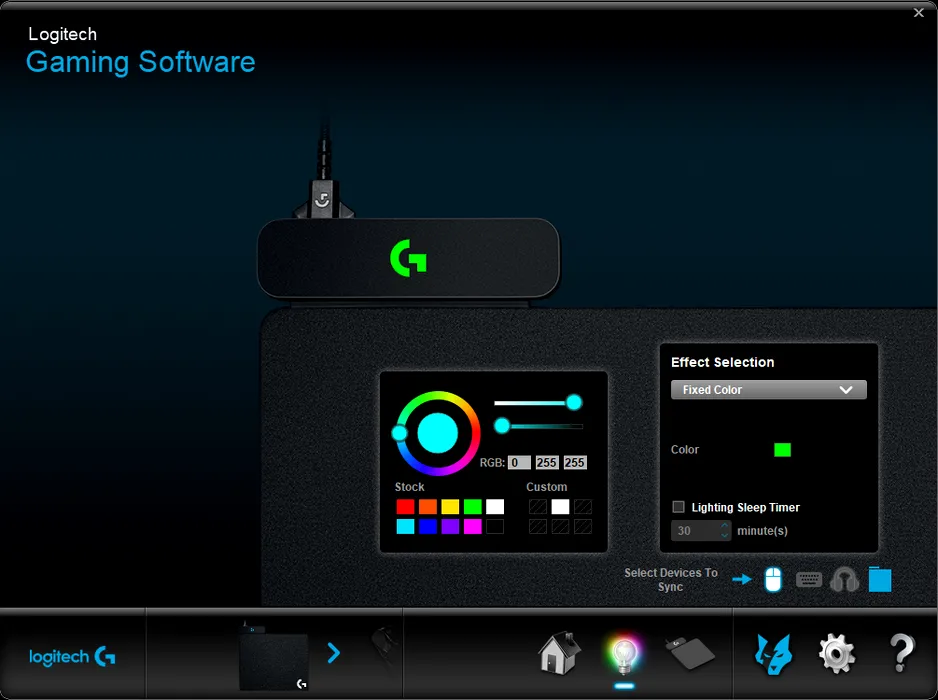Select the Lighting Settings bulb icon
Viewport: 938px width, 700px height.
coord(622,653)
